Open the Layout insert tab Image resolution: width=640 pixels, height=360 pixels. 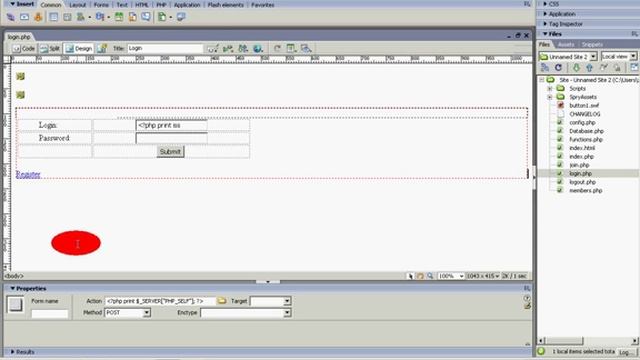coord(77,5)
